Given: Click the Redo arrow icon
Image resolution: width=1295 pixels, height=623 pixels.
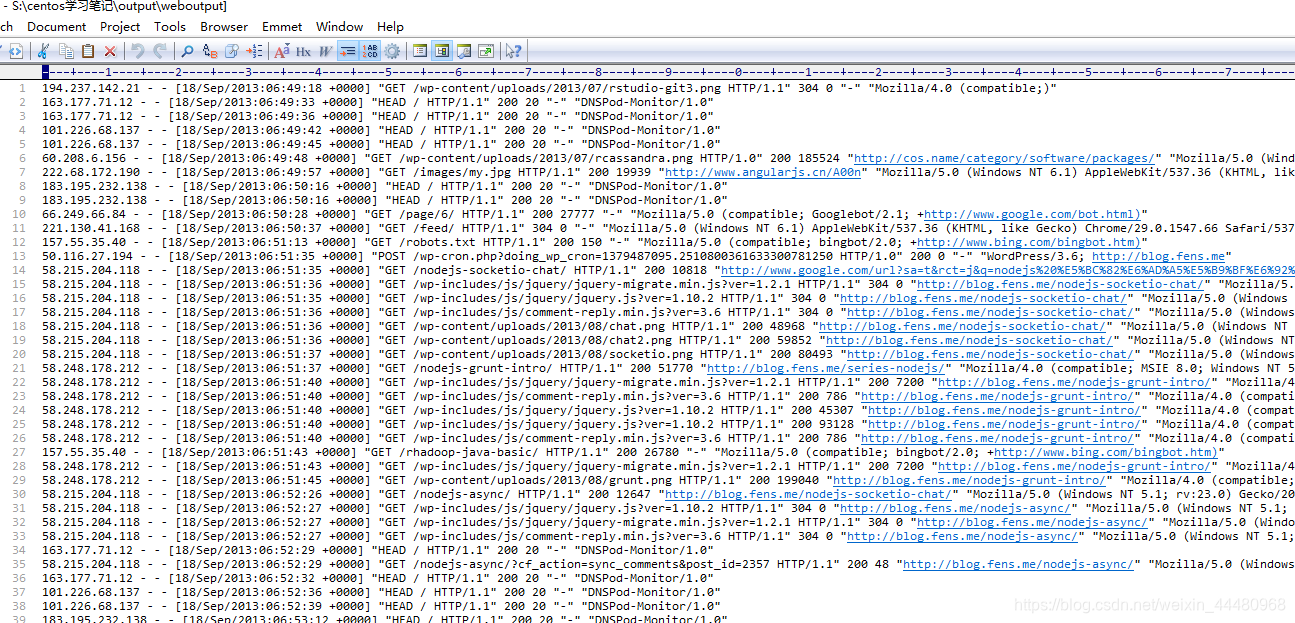Looking at the screenshot, I should (160, 51).
